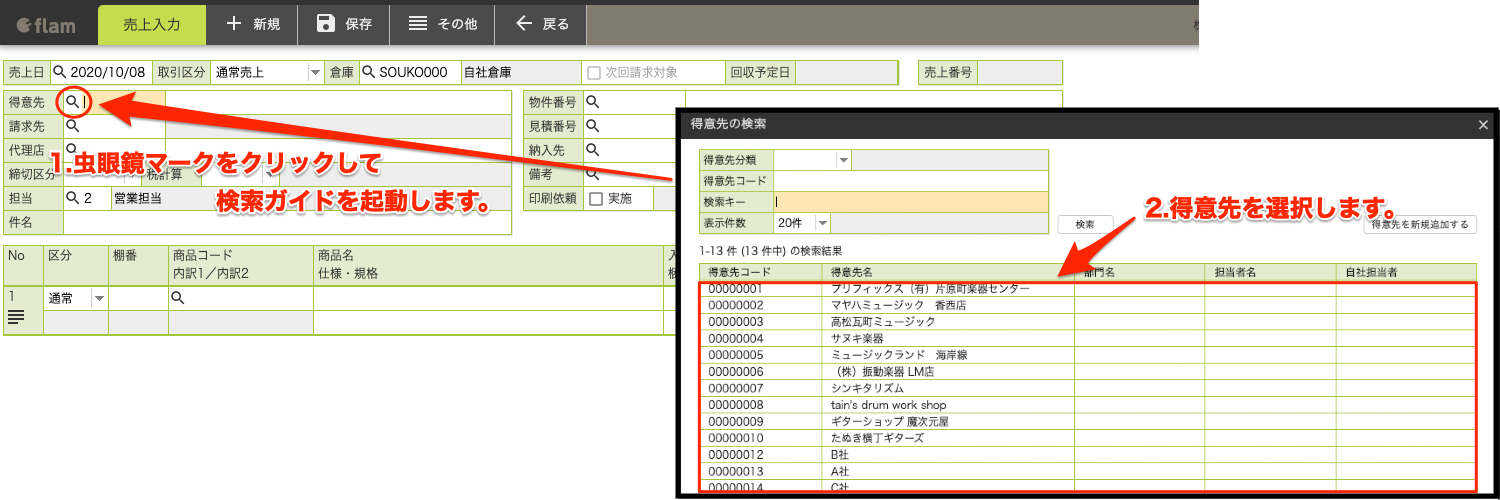The height and width of the screenshot is (500, 1500).
Task: Select 高松瓦町ミュージック row
Action: pyautogui.click(x=1088, y=322)
